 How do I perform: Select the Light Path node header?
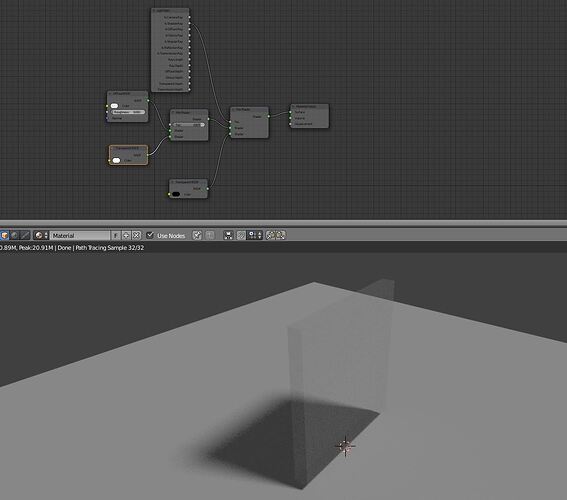[170, 11]
